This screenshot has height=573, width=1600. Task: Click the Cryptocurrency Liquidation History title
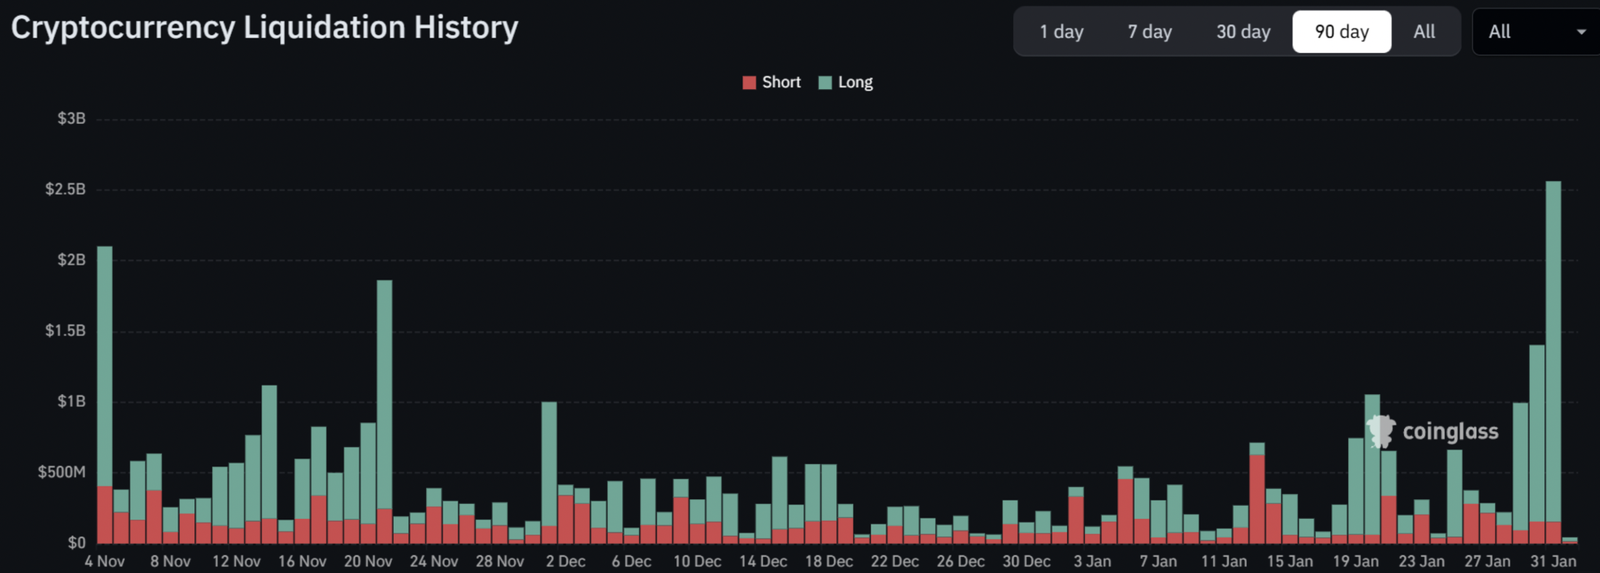[x=265, y=28]
